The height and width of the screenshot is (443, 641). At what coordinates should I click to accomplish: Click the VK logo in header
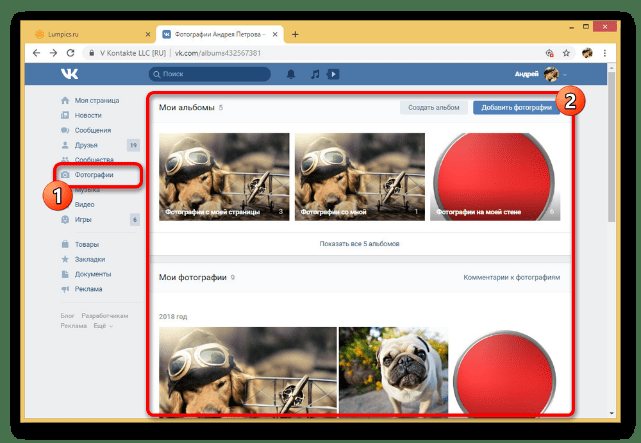point(69,74)
